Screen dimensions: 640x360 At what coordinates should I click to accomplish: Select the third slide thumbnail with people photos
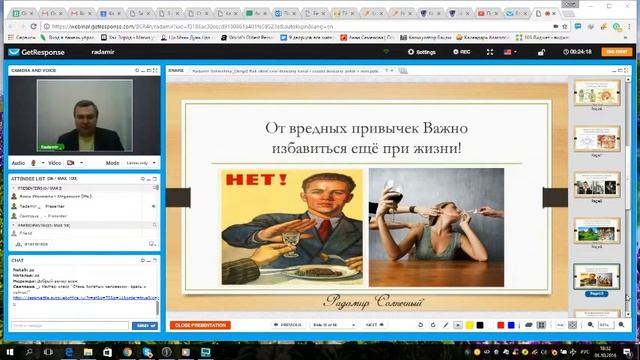597,185
